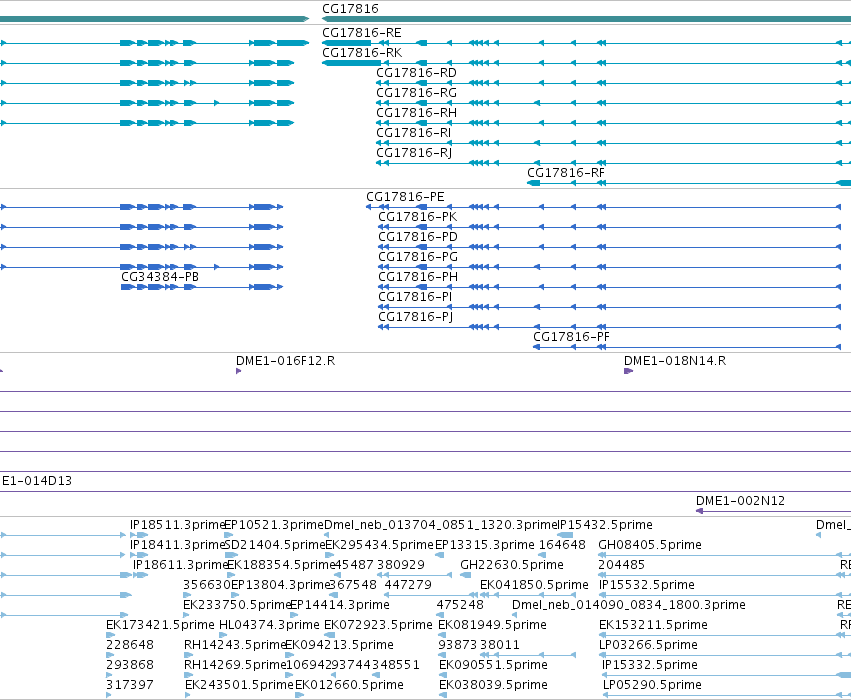Image resolution: width=851 pixels, height=700 pixels.
Task: Click the CG17816-PD protein label
Action: click(x=418, y=237)
